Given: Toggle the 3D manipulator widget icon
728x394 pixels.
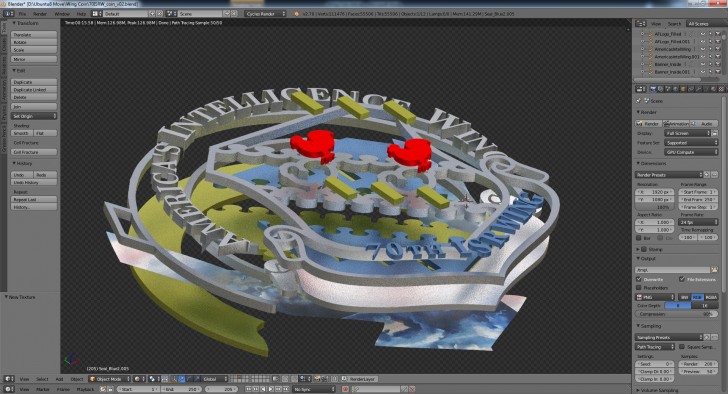Looking at the screenshot, I should [x=175, y=379].
